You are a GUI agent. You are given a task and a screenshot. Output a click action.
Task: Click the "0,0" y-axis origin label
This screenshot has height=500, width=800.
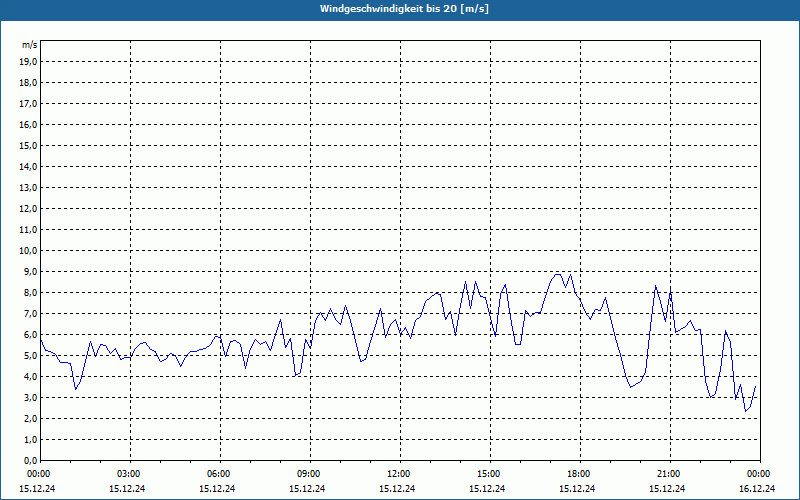click(x=30, y=461)
